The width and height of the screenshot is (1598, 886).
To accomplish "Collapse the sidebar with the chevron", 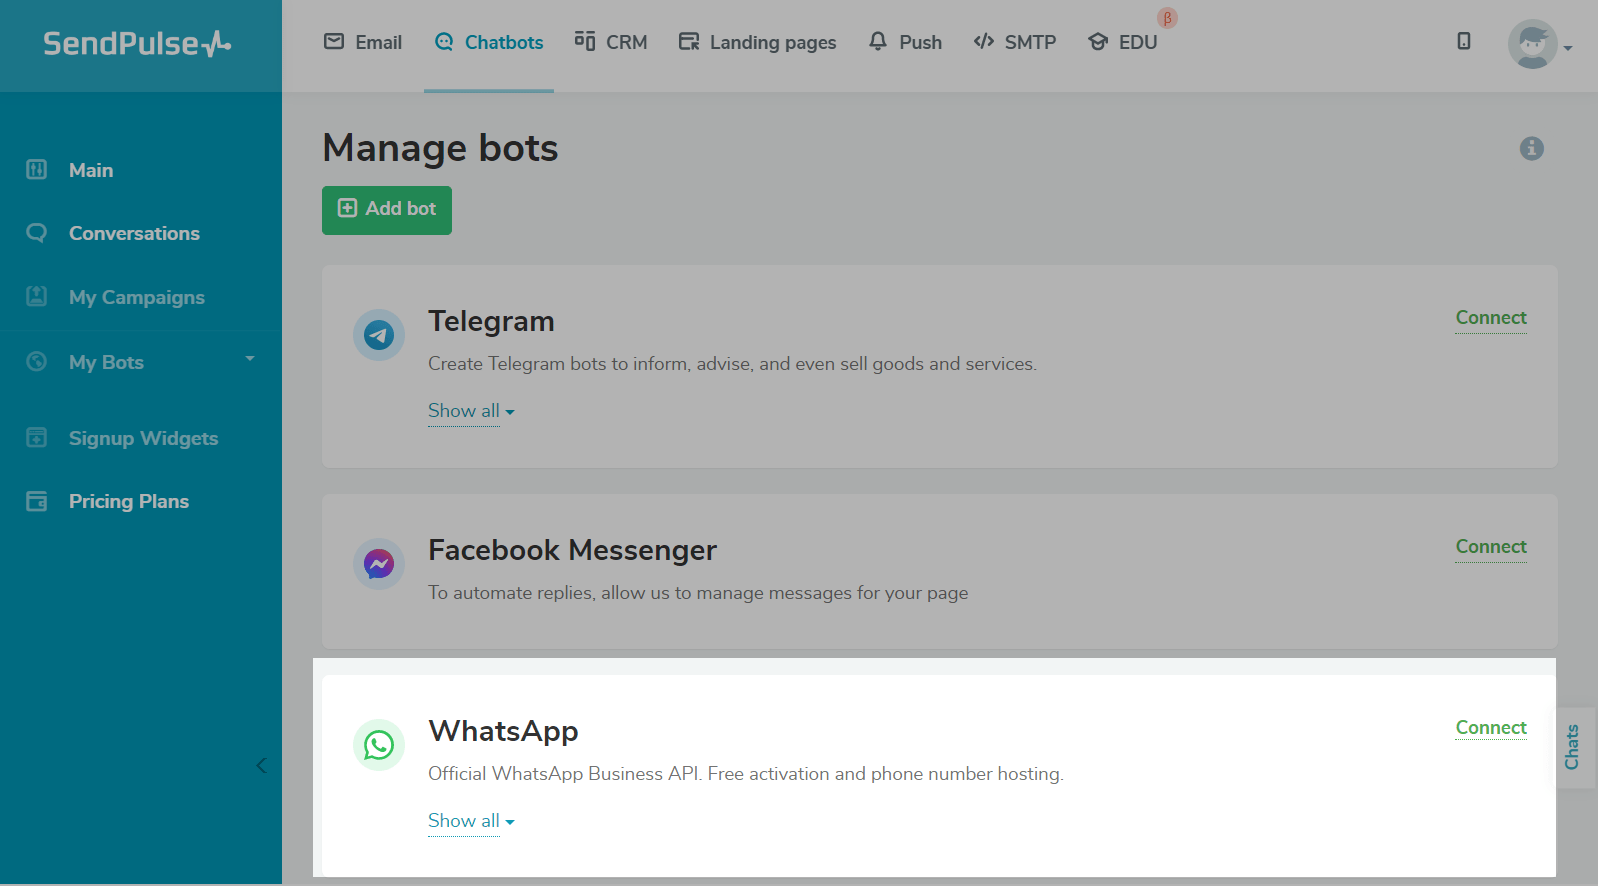I will pyautogui.click(x=261, y=765).
